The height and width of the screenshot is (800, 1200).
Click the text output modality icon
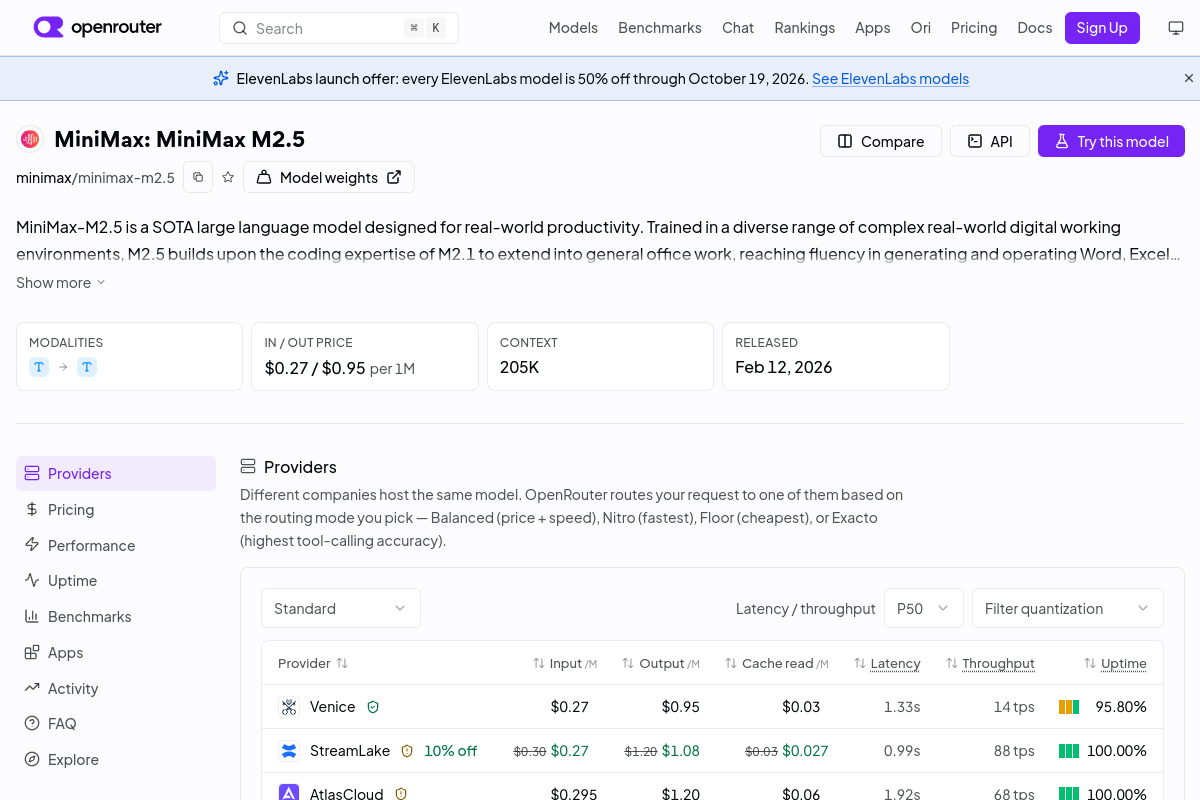click(x=87, y=367)
